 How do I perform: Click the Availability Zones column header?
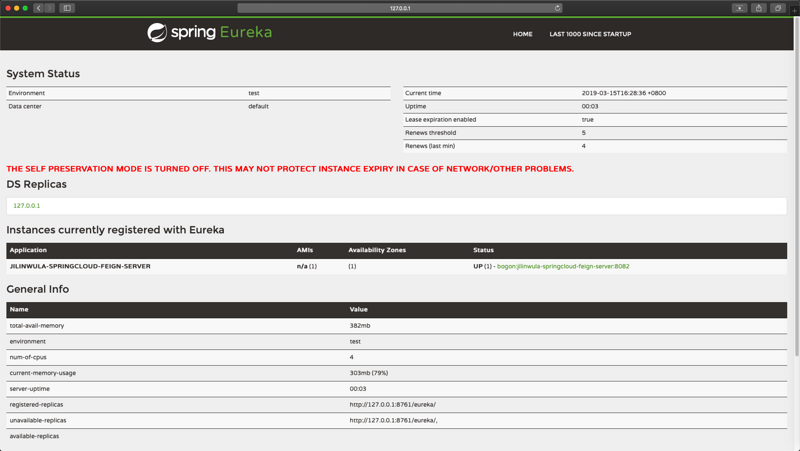tap(377, 250)
